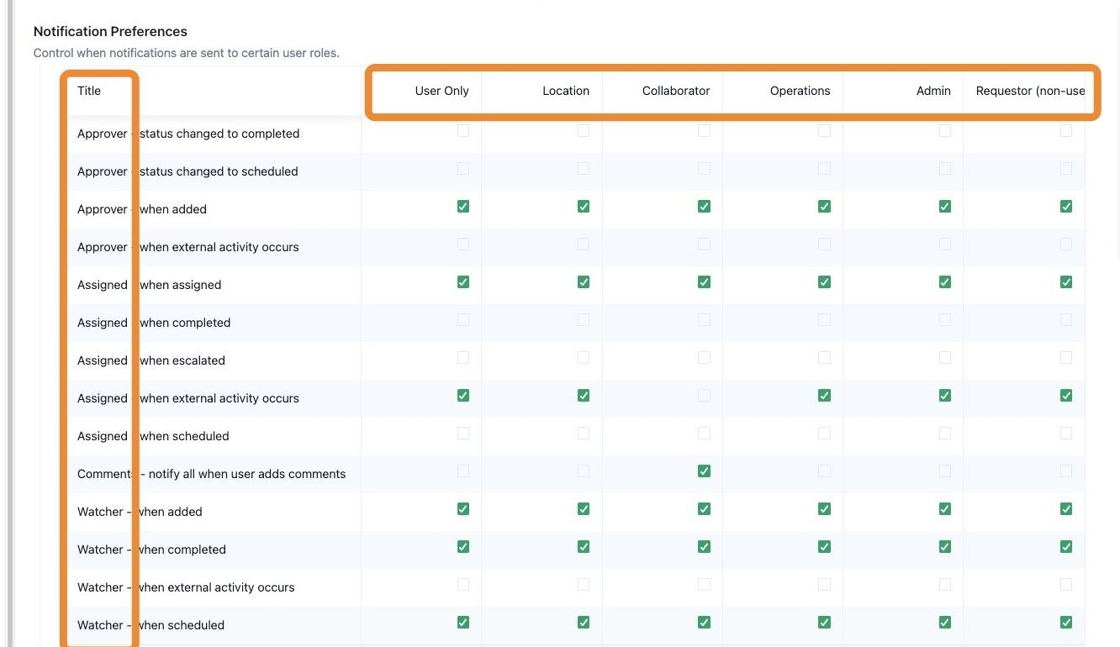Check Operations for Approver status changed to completed
The width and height of the screenshot is (1120, 647).
[x=824, y=131]
